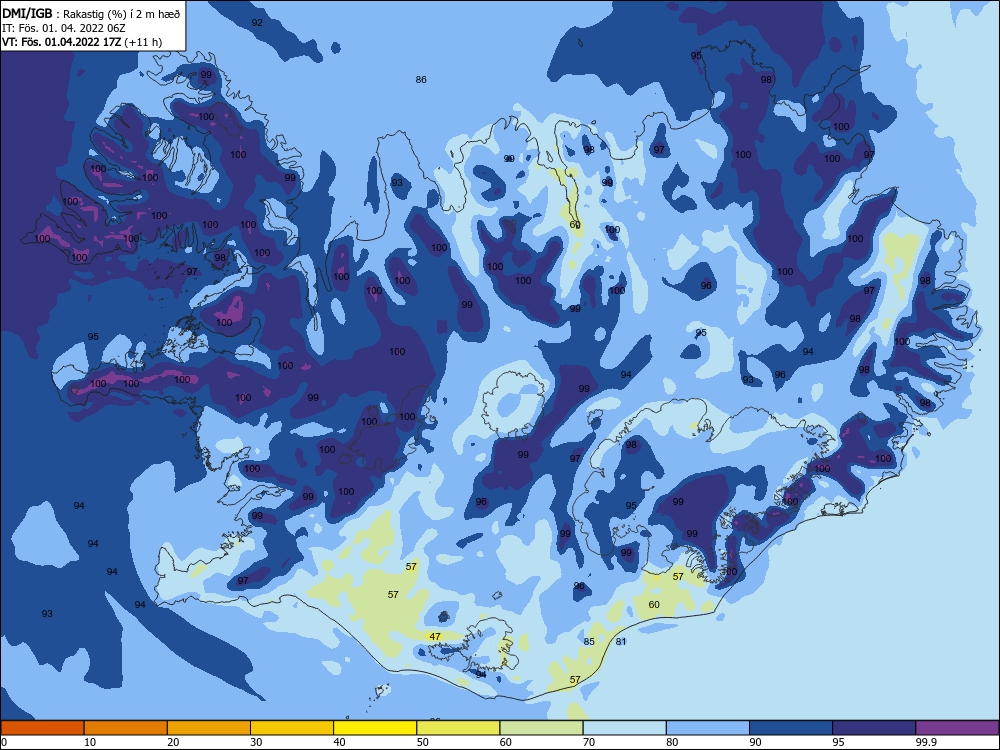
Task: Click the '(+11 h)' forecast offset text
Action: click(143, 43)
